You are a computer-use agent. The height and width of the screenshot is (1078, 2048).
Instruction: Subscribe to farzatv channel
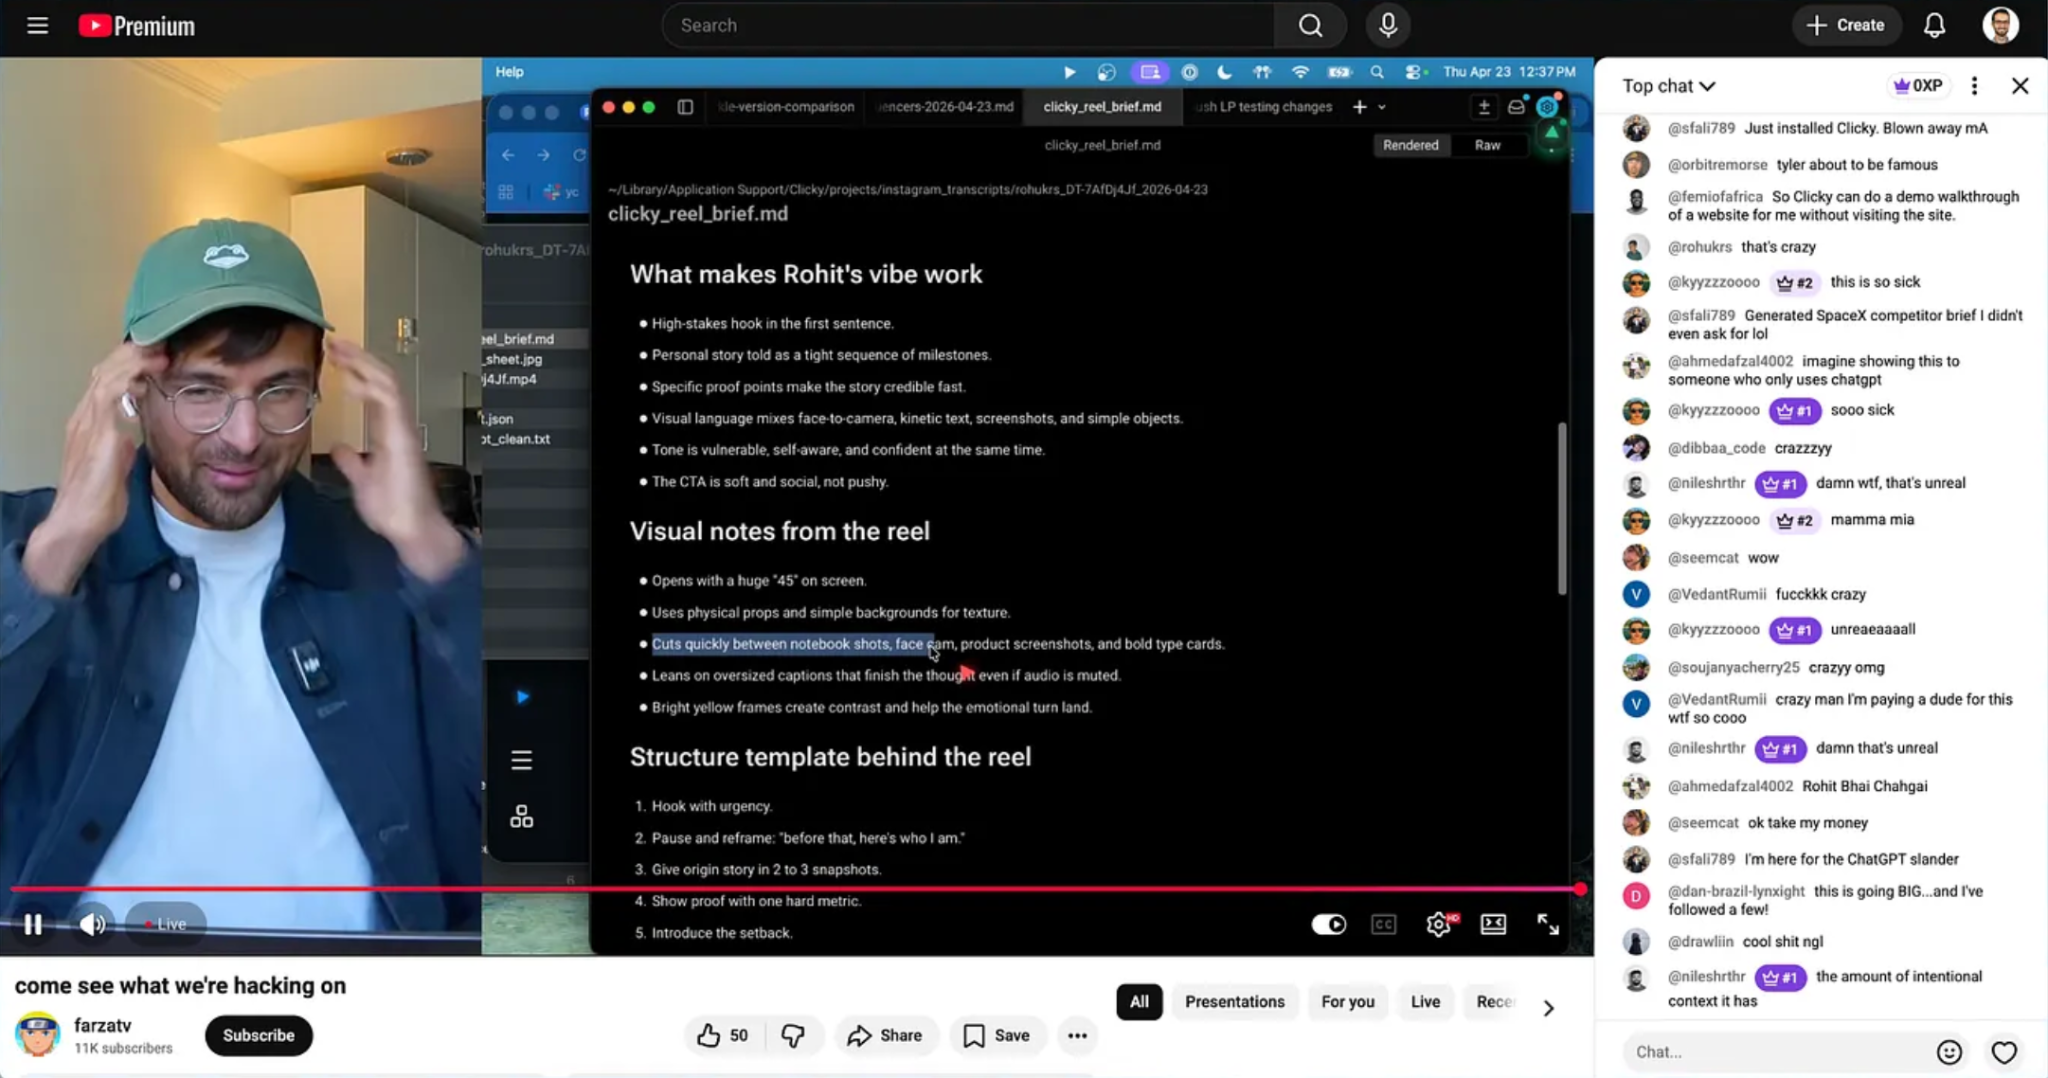[x=258, y=1035]
